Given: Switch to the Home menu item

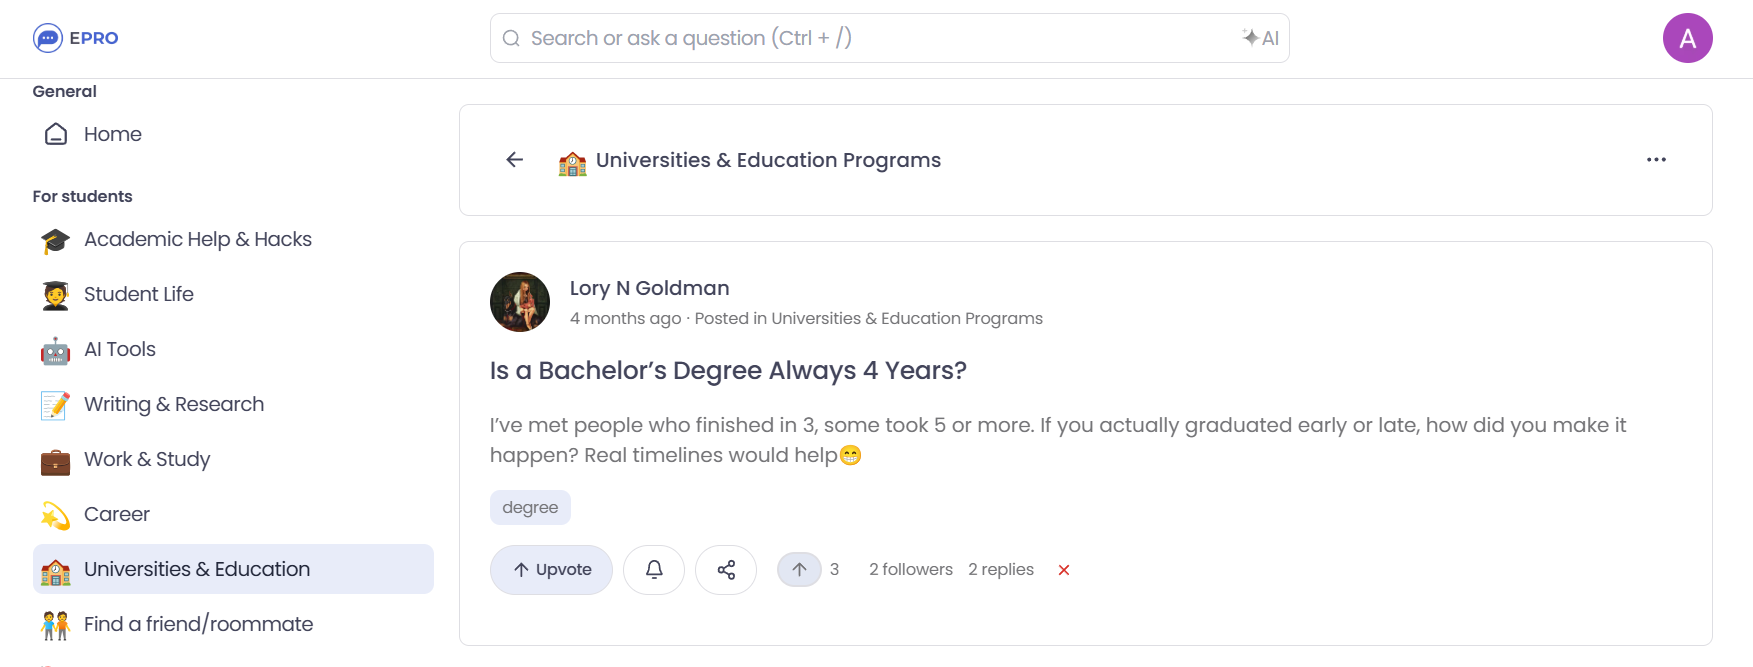Looking at the screenshot, I should click(x=113, y=134).
